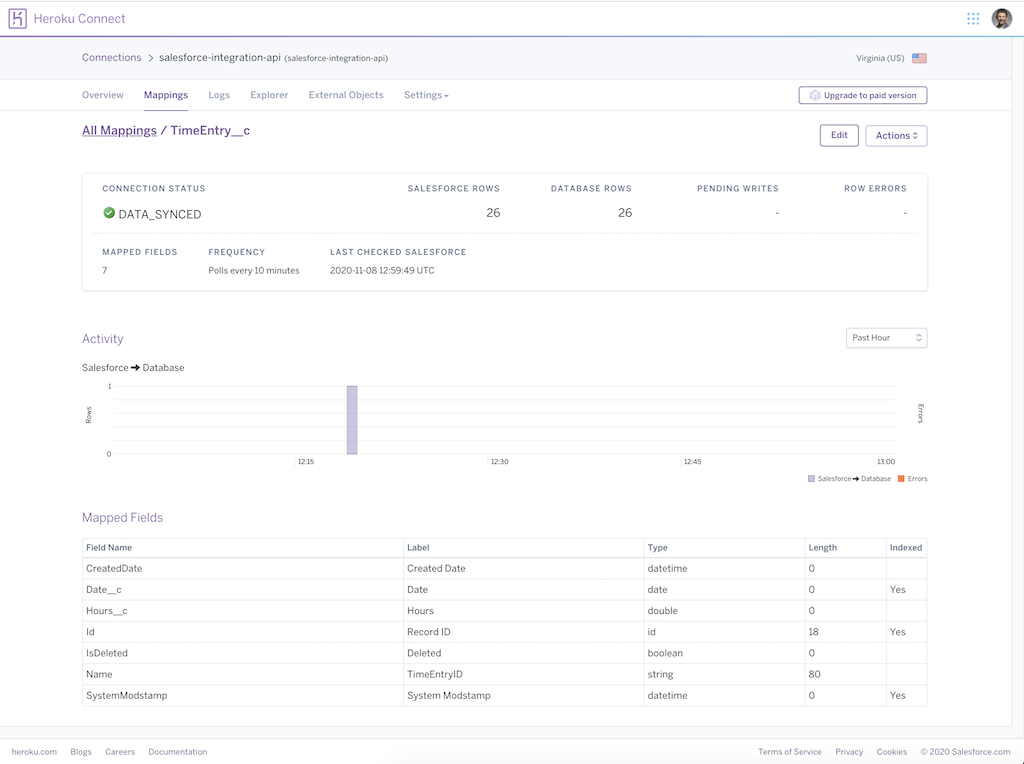Viewport: 1024px width, 764px height.
Task: Click the orange Errors legend swatch
Action: [901, 479]
